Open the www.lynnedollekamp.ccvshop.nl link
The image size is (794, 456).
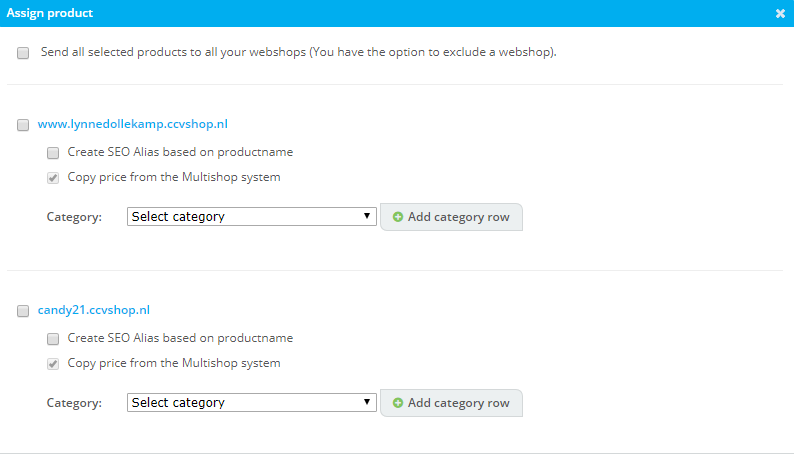(x=133, y=125)
